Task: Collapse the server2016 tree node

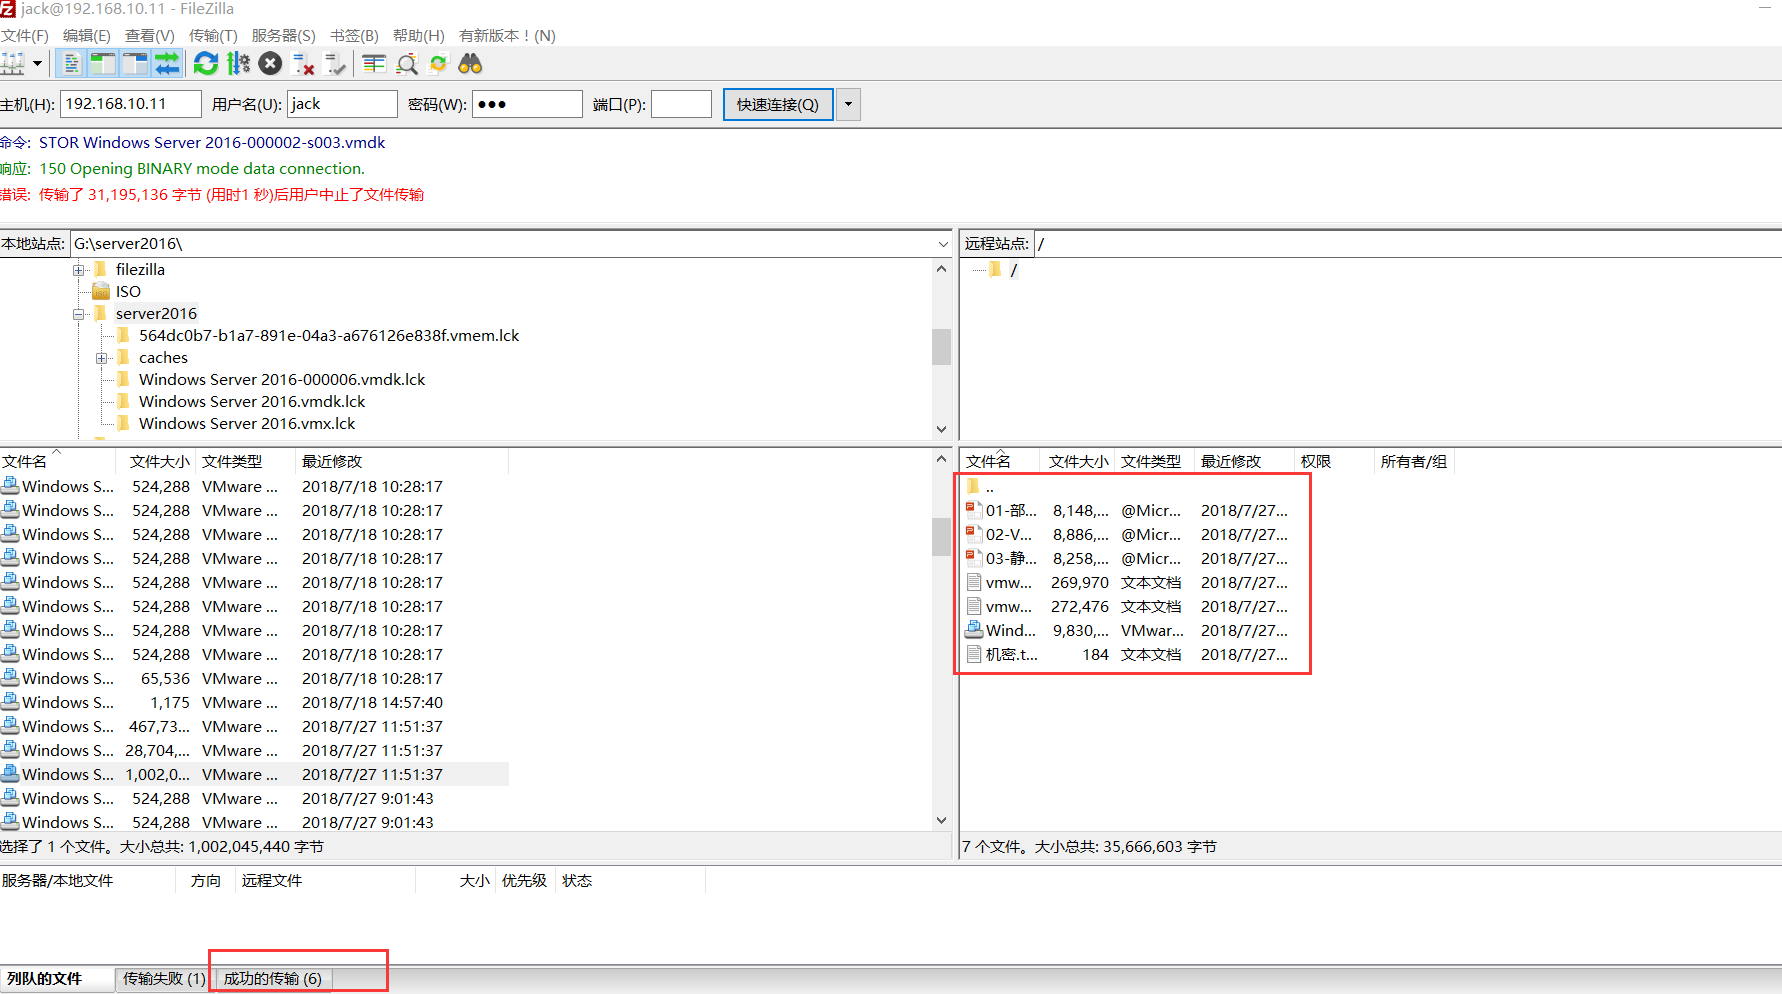Action: click(78, 314)
